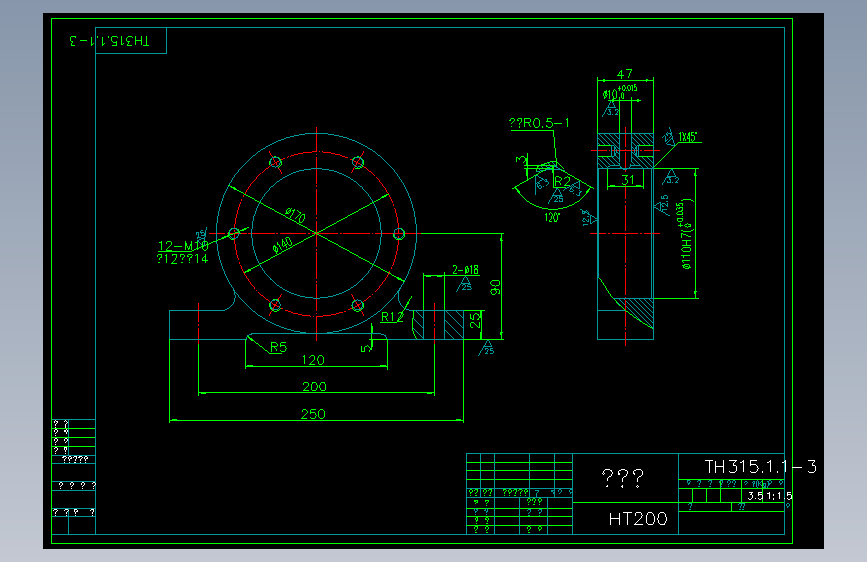Select the 200 hole spacing dimension
The image size is (867, 562).
[314, 387]
